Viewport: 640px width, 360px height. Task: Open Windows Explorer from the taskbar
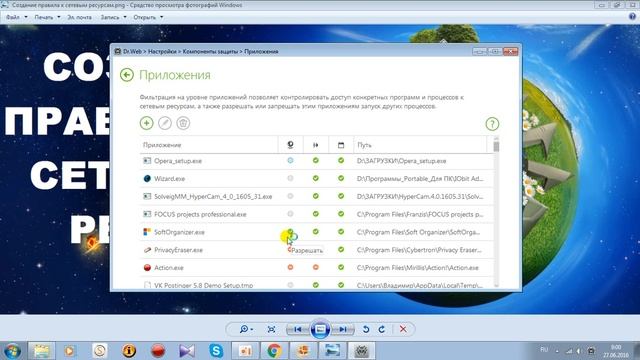click(41, 351)
